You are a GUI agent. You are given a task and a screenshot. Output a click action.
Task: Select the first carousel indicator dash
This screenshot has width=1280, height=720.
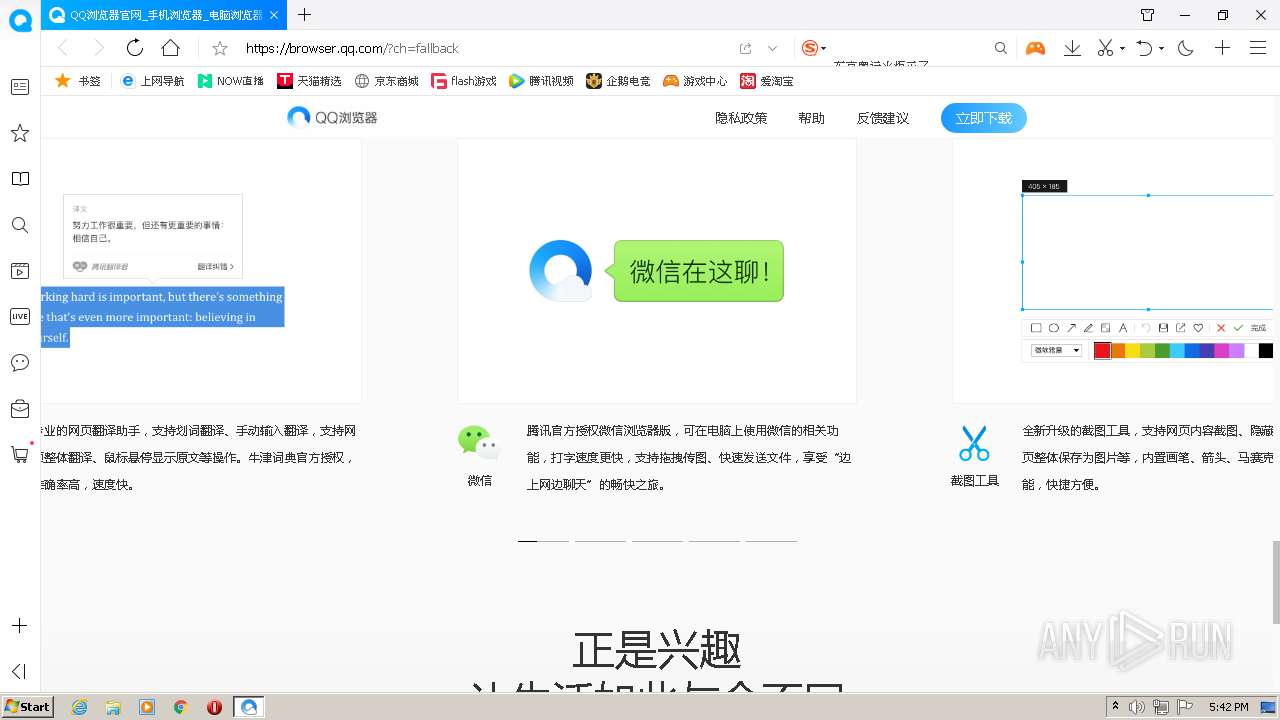543,541
